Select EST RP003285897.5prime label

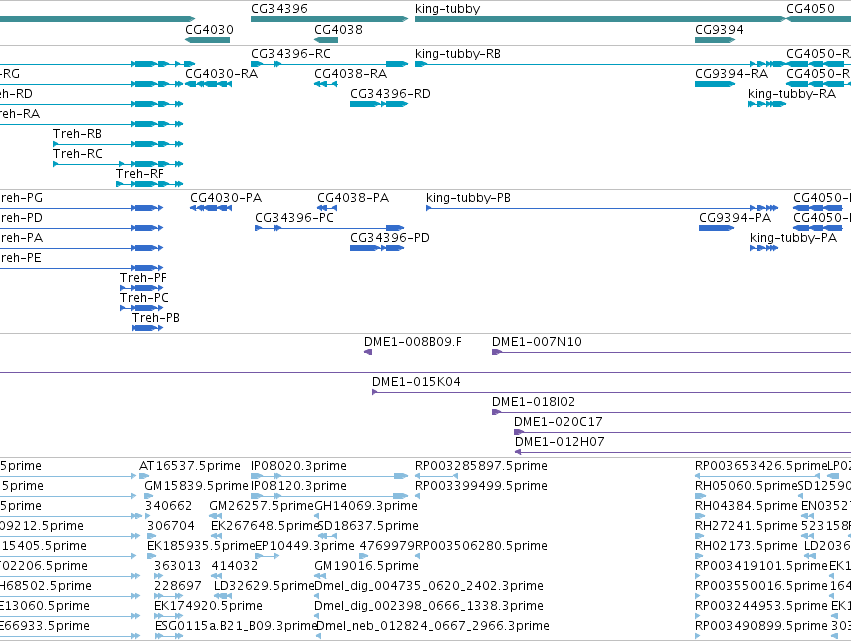pyautogui.click(x=481, y=466)
